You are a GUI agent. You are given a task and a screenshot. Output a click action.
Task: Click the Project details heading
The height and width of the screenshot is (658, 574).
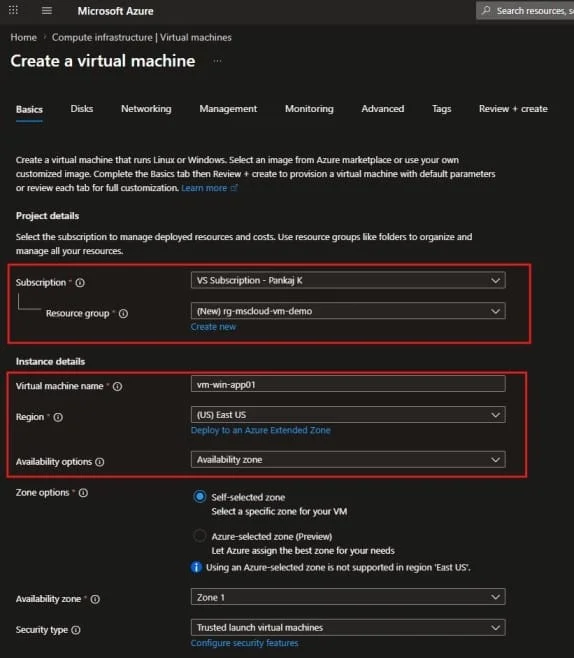pyautogui.click(x=47, y=216)
